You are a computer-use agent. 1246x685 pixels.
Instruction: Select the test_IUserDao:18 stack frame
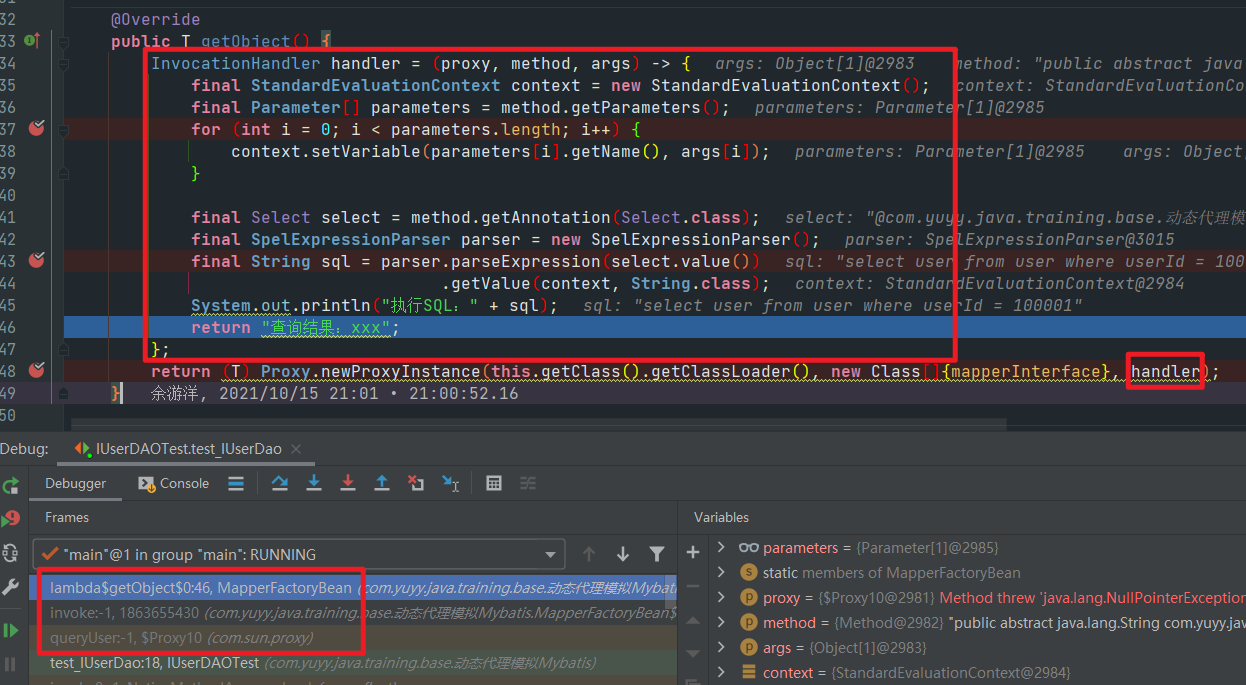(354, 663)
